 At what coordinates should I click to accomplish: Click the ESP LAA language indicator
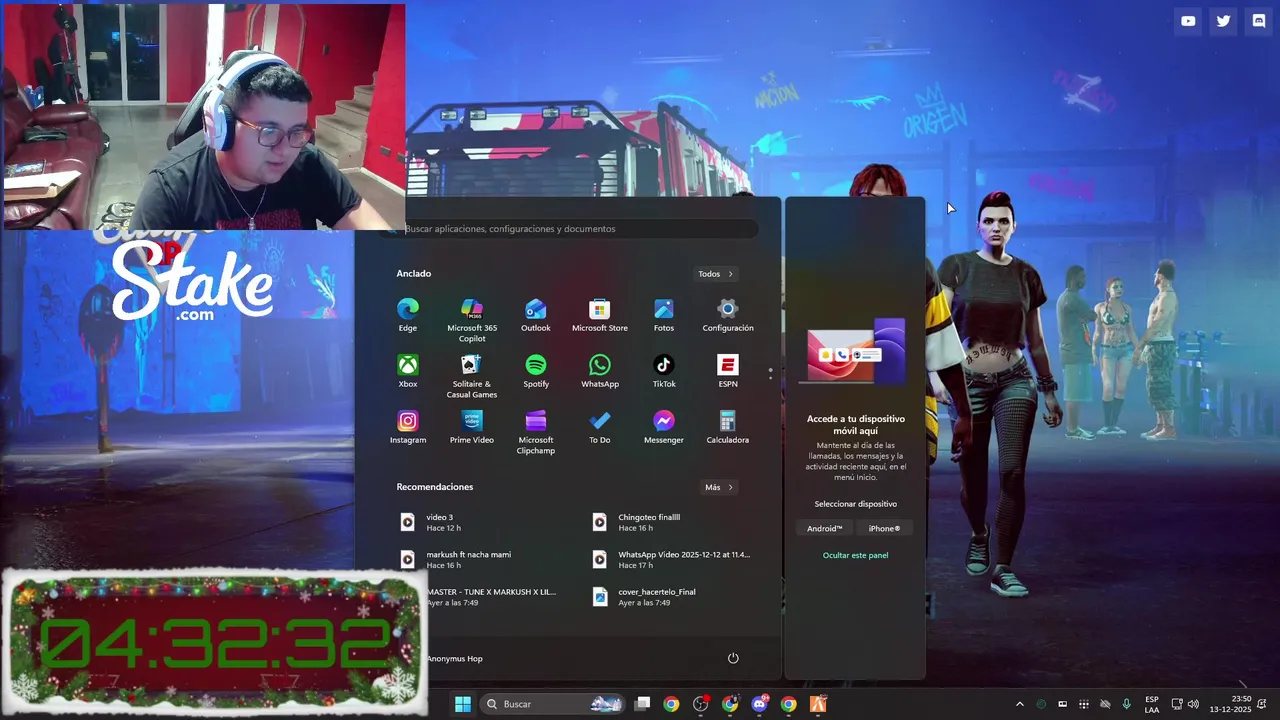click(x=1152, y=704)
